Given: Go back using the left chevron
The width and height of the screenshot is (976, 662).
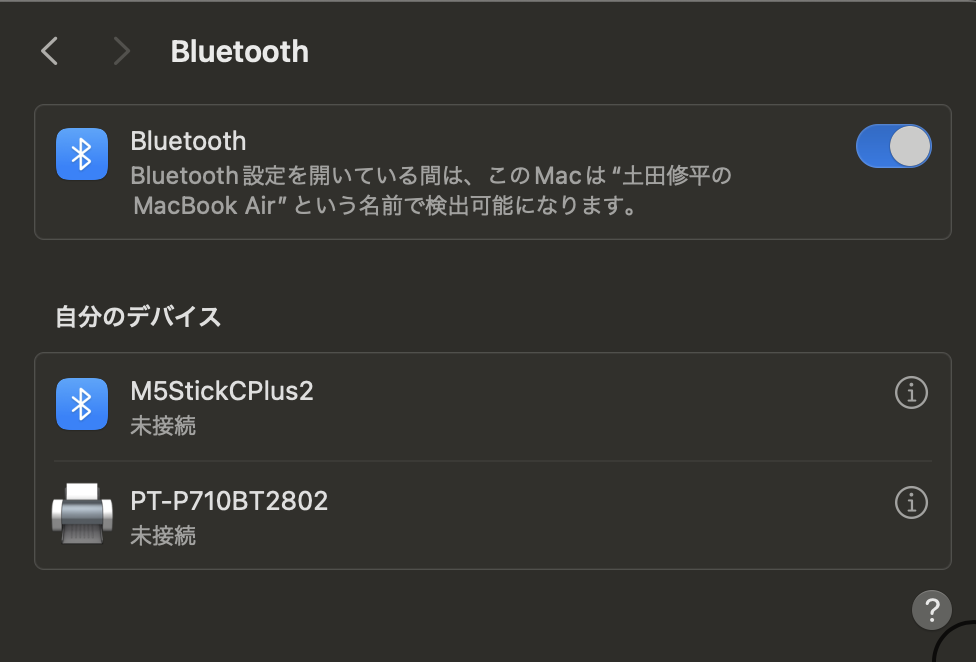Looking at the screenshot, I should click(x=49, y=51).
